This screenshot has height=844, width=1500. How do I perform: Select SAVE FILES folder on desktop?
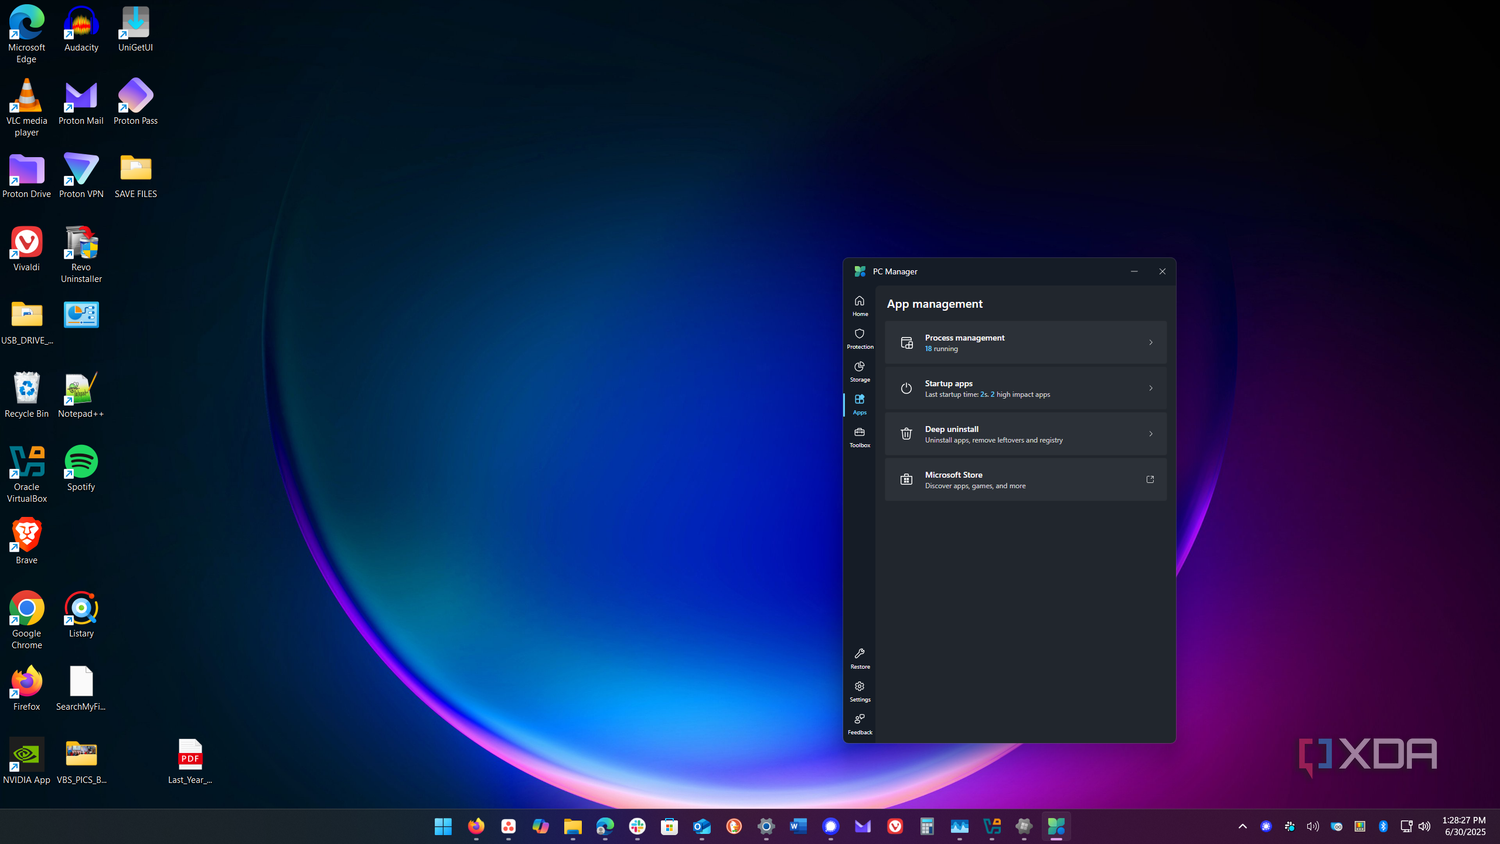coord(136,176)
